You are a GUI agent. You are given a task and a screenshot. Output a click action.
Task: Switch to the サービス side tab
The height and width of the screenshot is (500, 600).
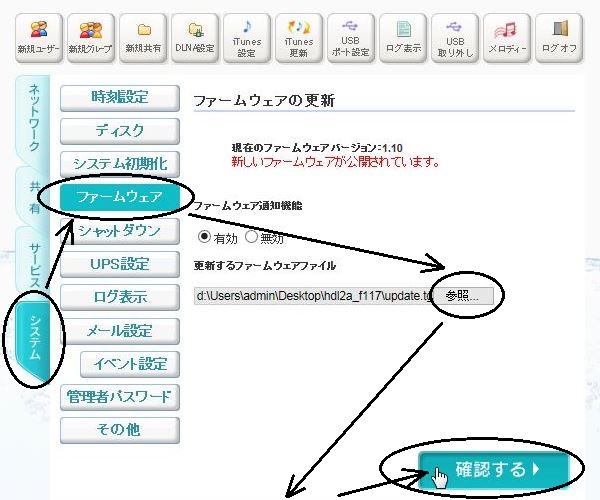[x=34, y=264]
